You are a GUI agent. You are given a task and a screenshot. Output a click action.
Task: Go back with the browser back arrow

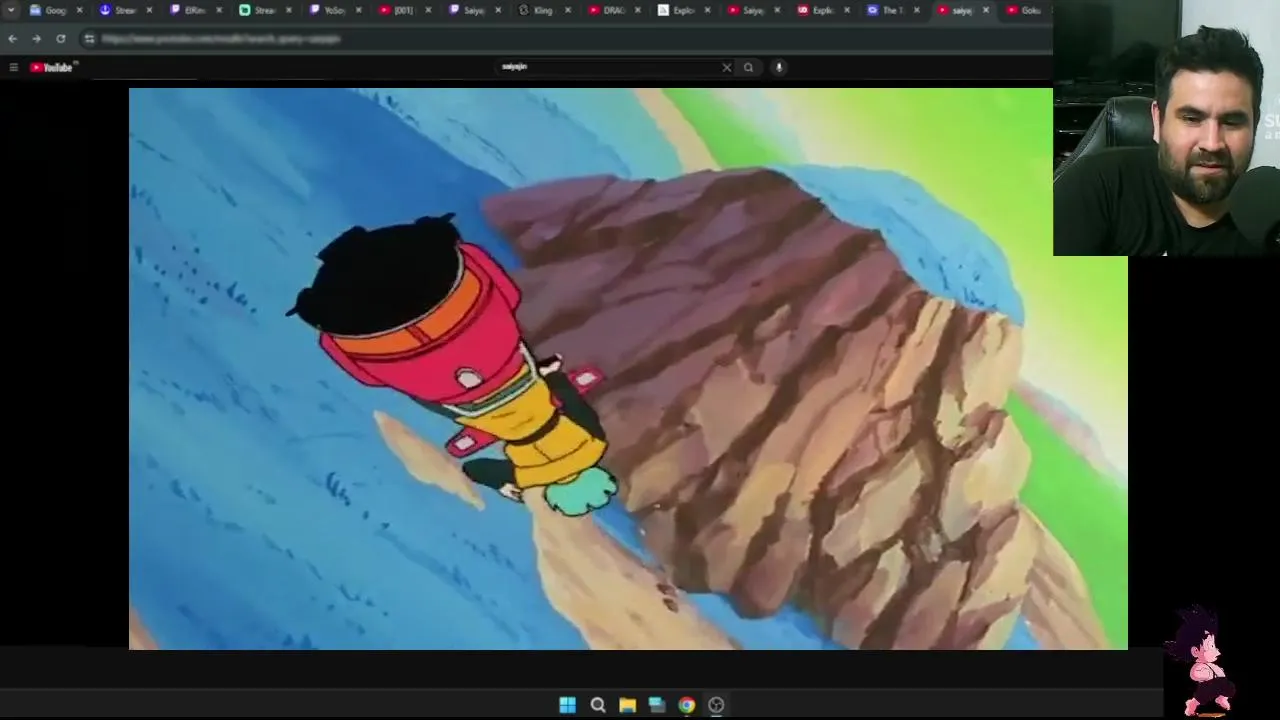click(x=12, y=38)
